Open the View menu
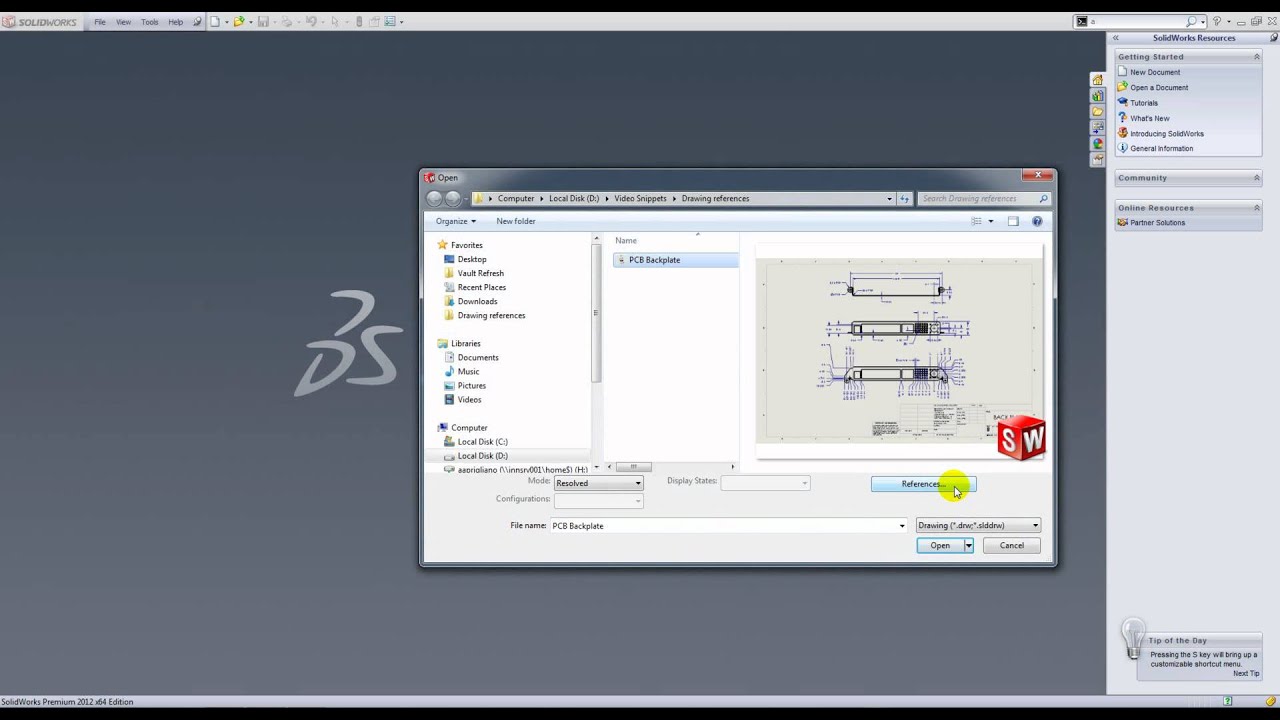This screenshot has height=720, width=1280. [123, 22]
